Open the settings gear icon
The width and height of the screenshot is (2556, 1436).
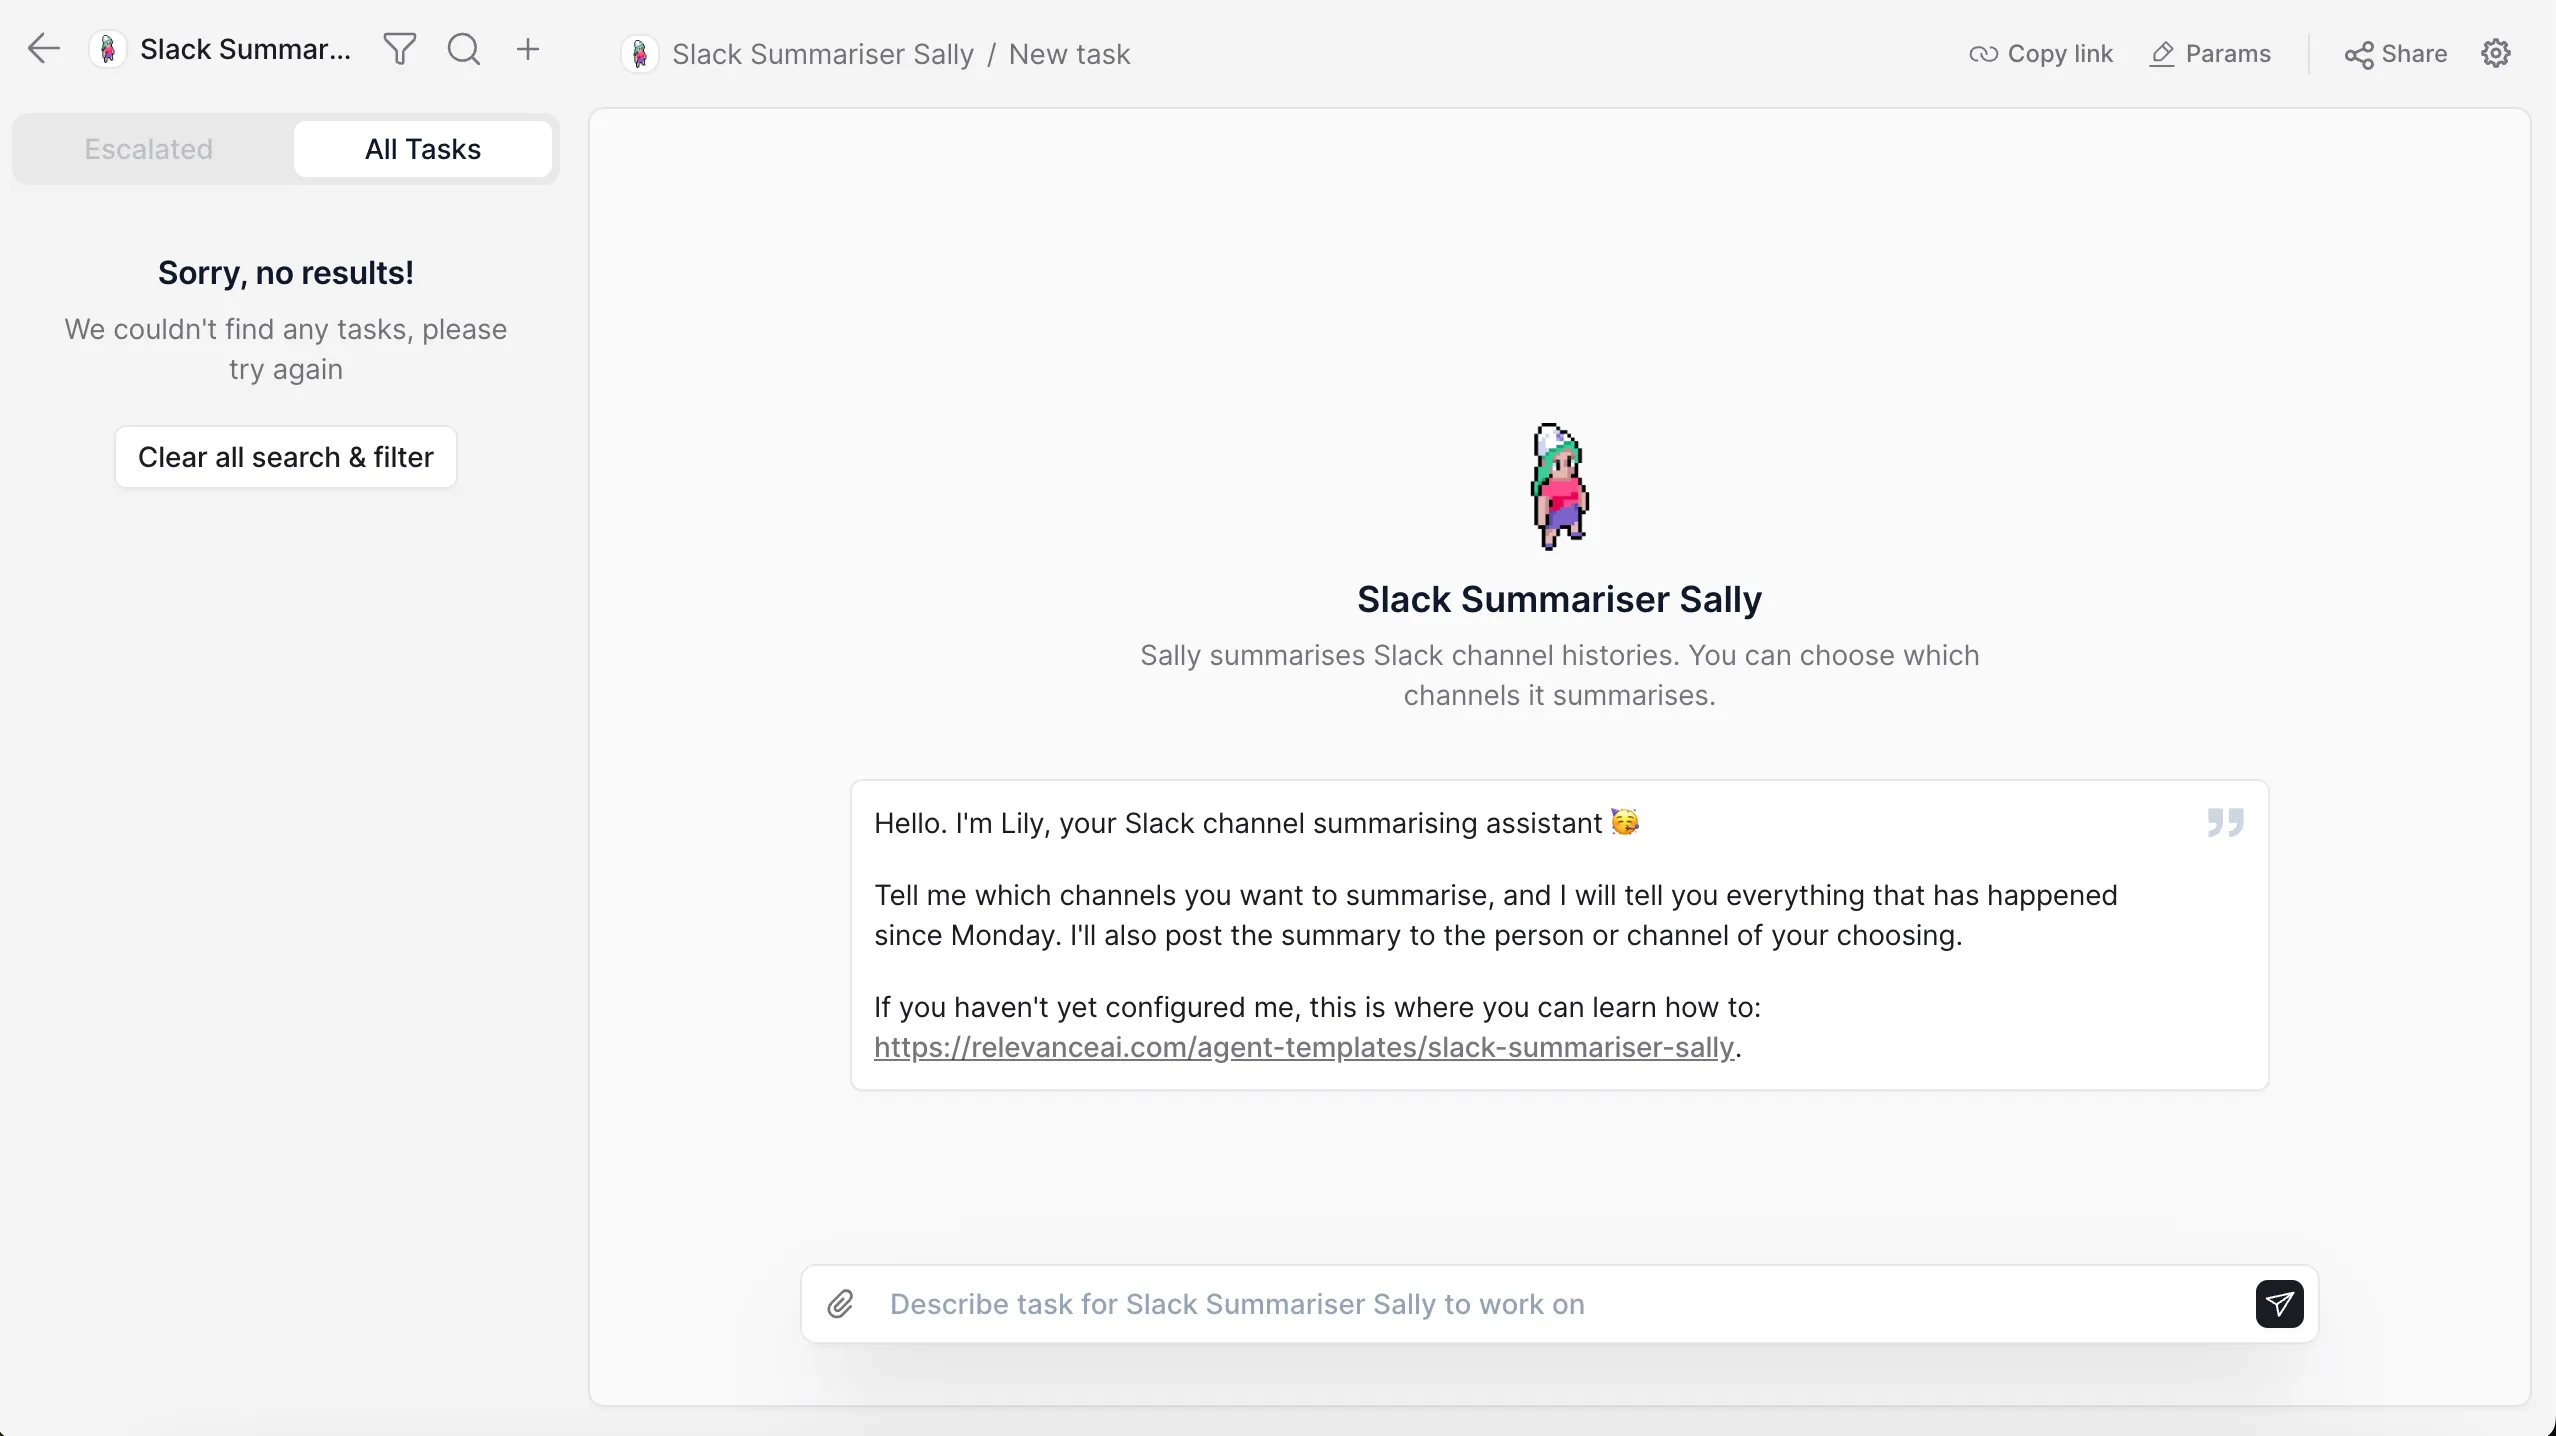click(x=2496, y=54)
